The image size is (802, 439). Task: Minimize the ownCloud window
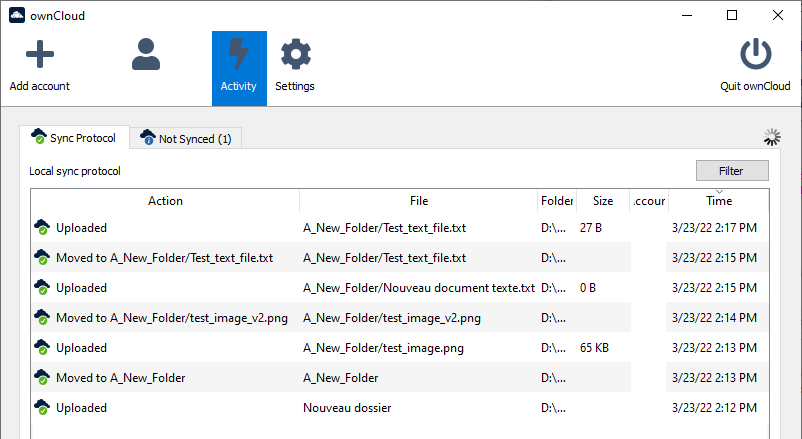pyautogui.click(x=687, y=15)
